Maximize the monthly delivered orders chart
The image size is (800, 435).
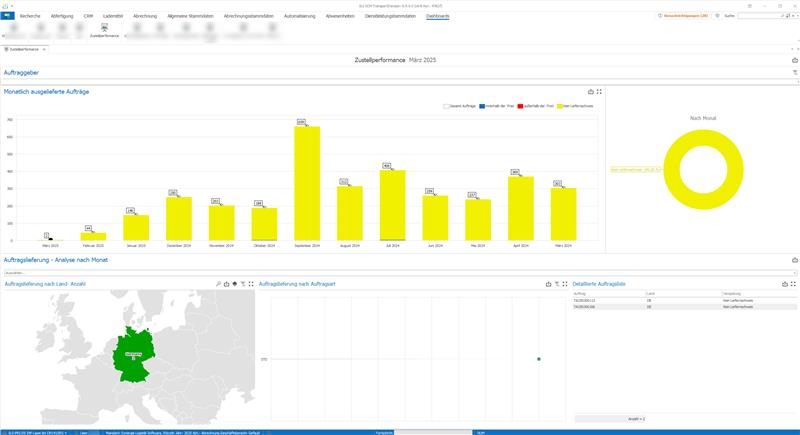(599, 91)
